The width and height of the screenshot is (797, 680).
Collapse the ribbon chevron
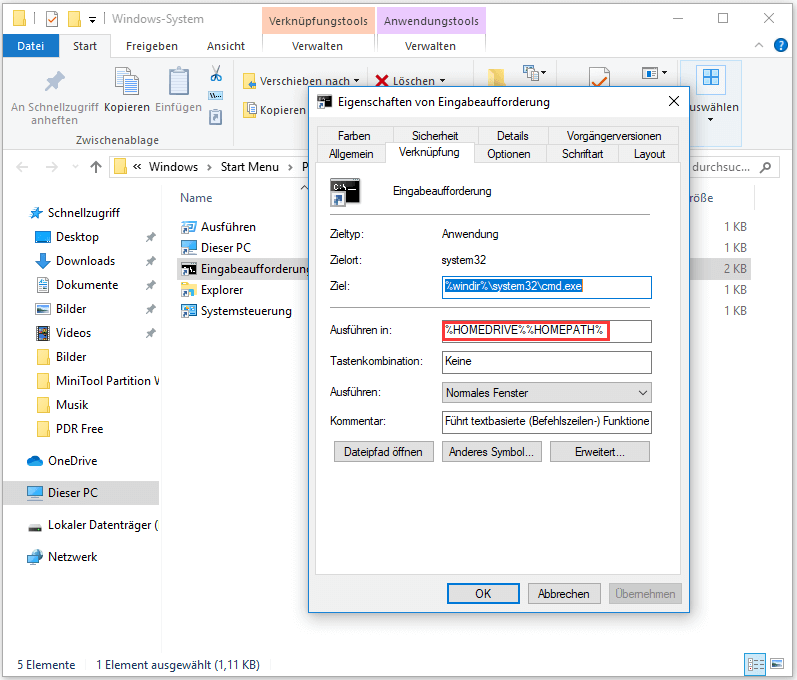pyautogui.click(x=758, y=45)
